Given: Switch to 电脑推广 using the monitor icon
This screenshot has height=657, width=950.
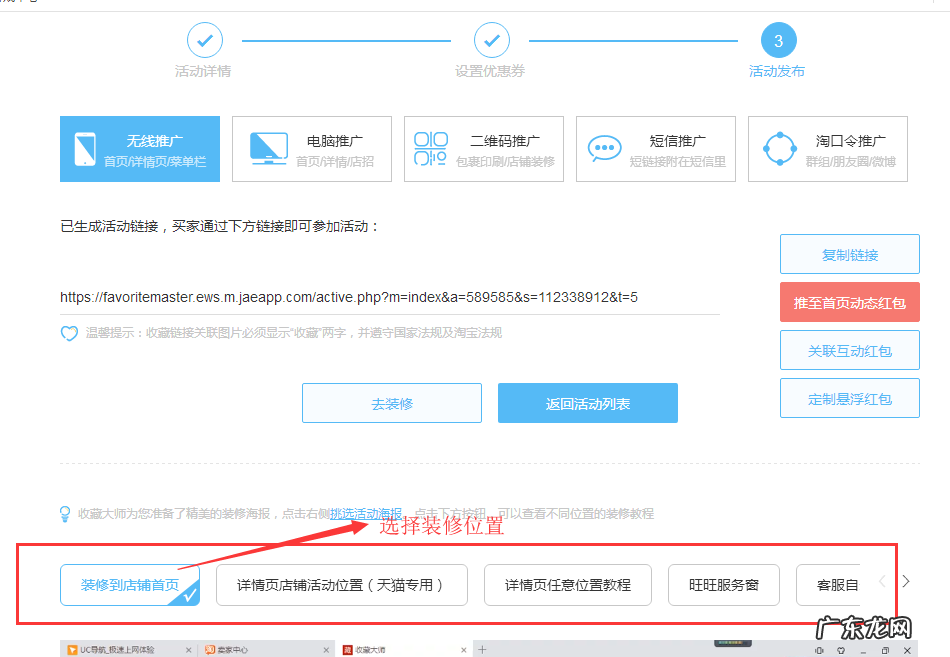Looking at the screenshot, I should (268, 148).
